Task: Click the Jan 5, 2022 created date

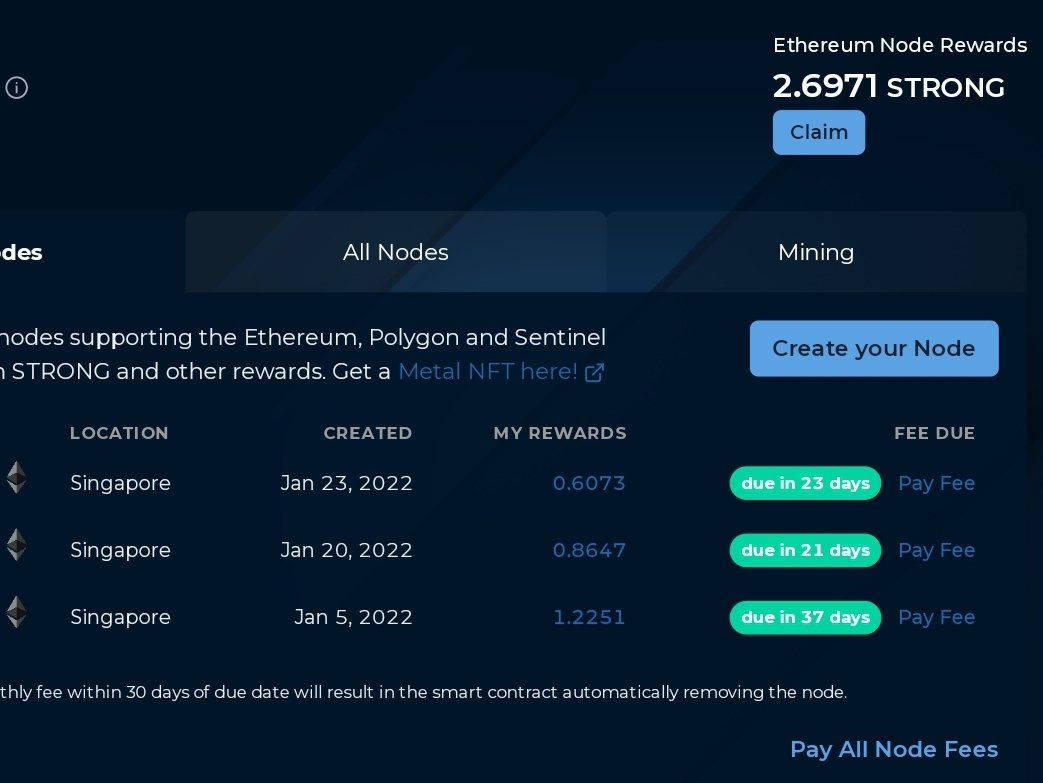Action: coord(353,617)
